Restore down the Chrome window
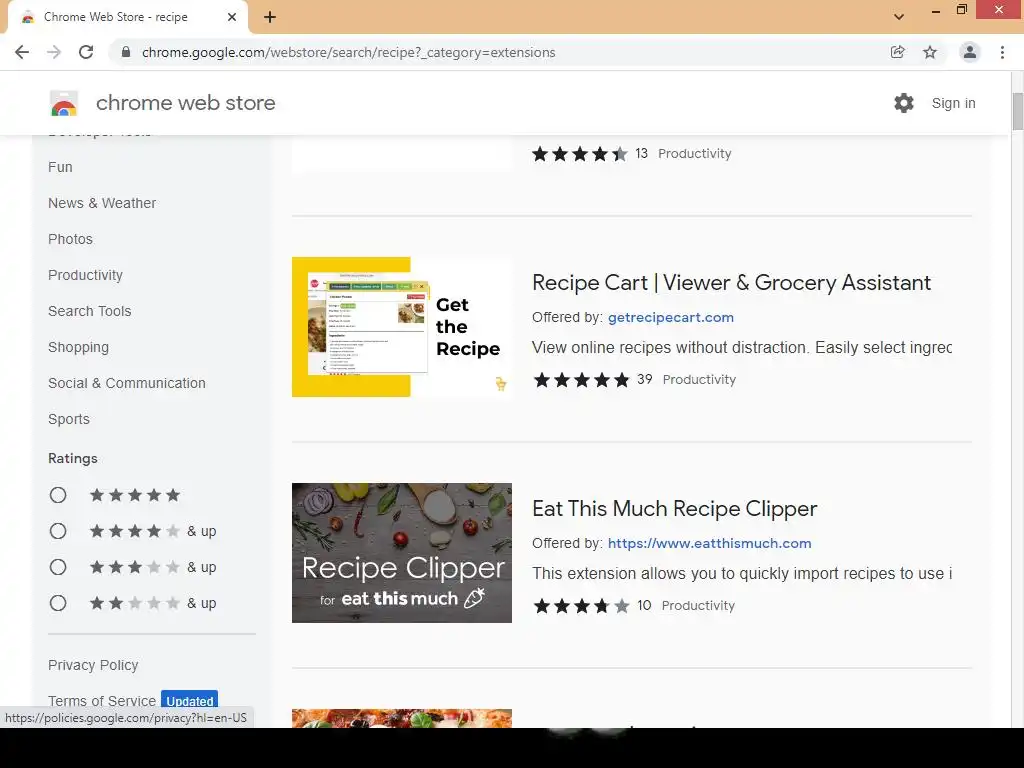This screenshot has height=768, width=1024. coord(961,9)
